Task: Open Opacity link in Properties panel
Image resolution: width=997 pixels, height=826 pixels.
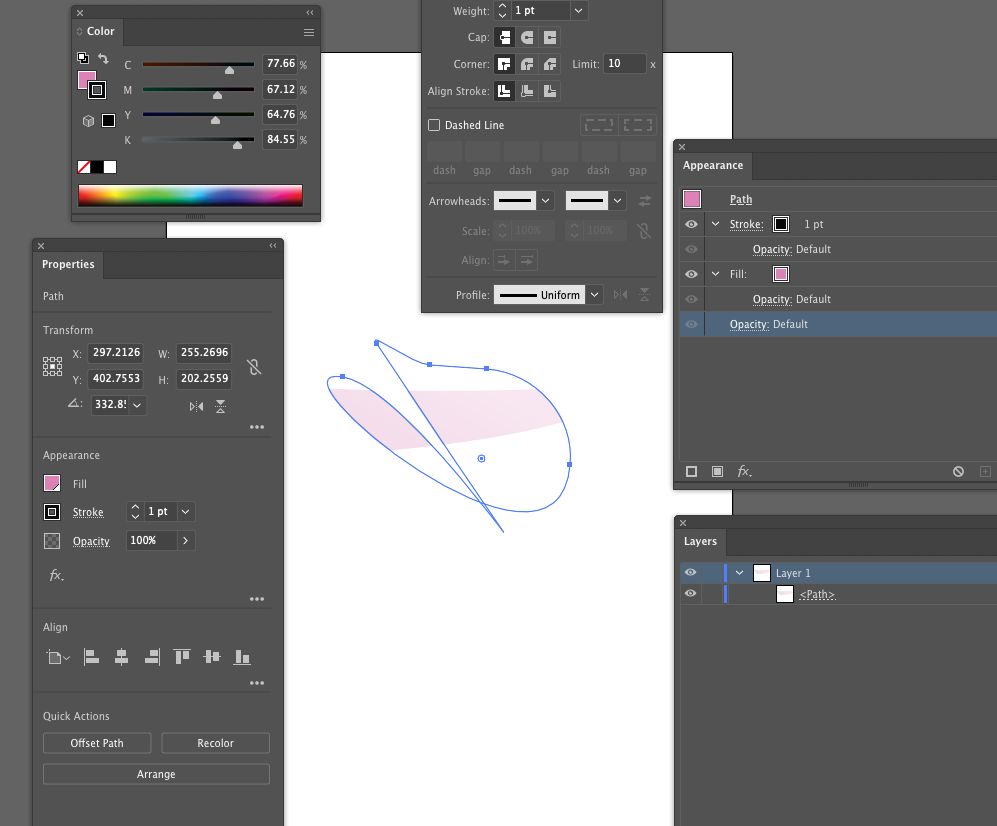Action: [x=91, y=541]
